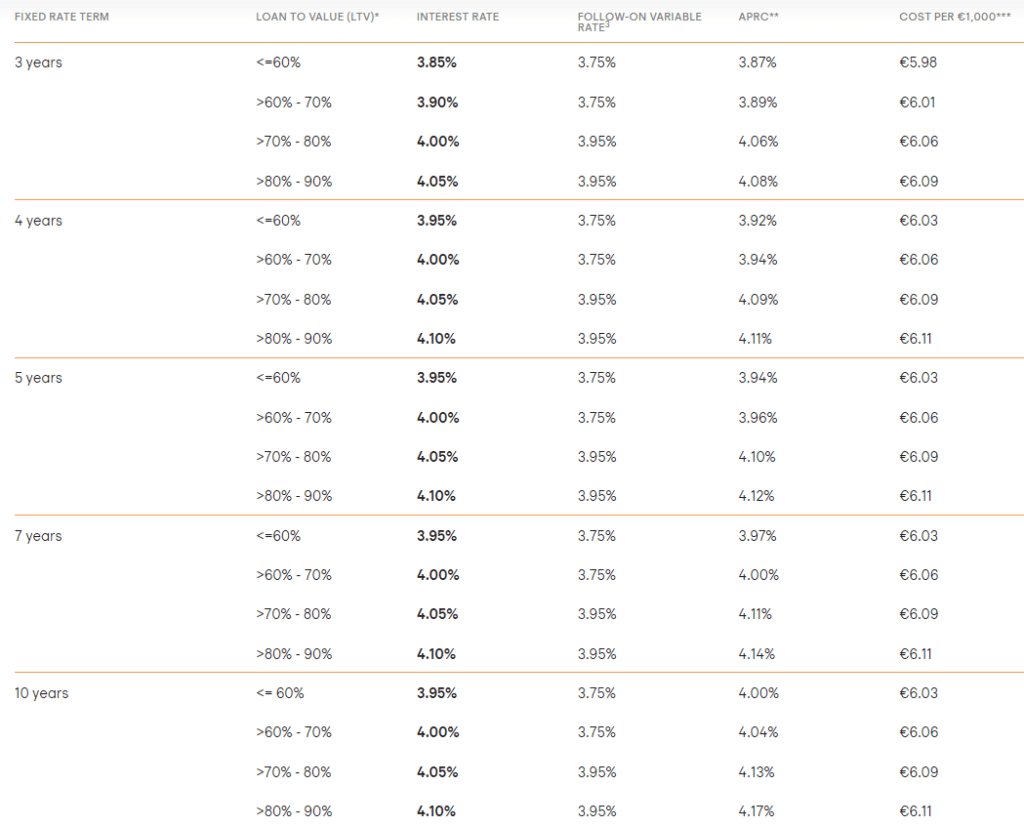Image resolution: width=1024 pixels, height=827 pixels.
Task: Click the Fixed Rate Term column header
Action: tap(61, 17)
